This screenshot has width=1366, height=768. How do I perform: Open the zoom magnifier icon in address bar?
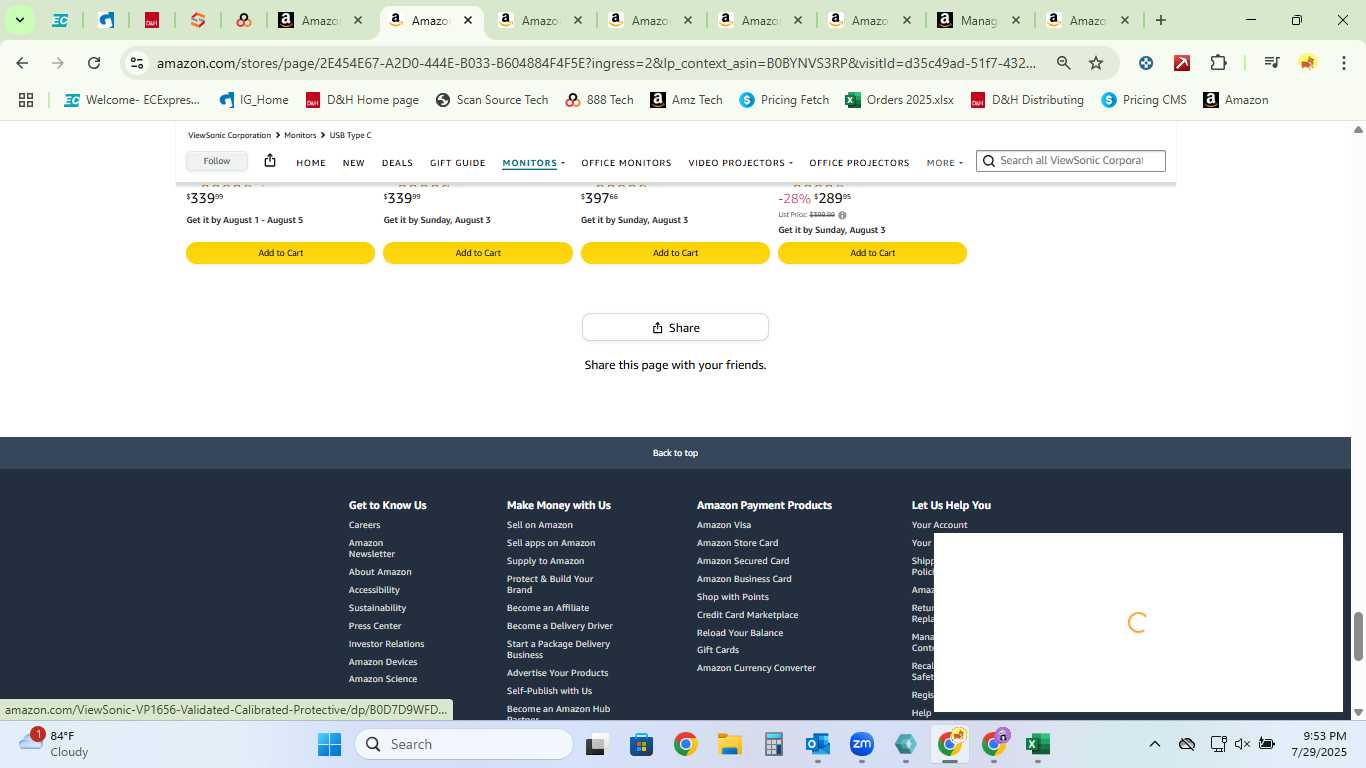point(1063,63)
